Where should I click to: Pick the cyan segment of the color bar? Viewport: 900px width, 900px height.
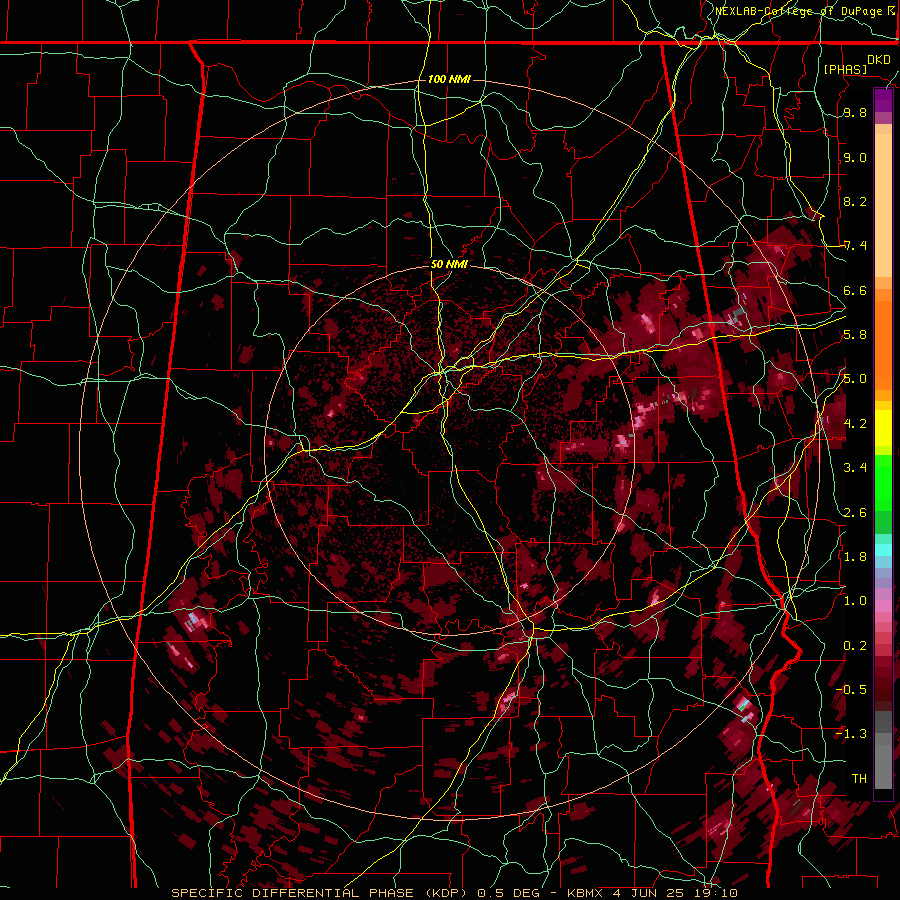883,550
